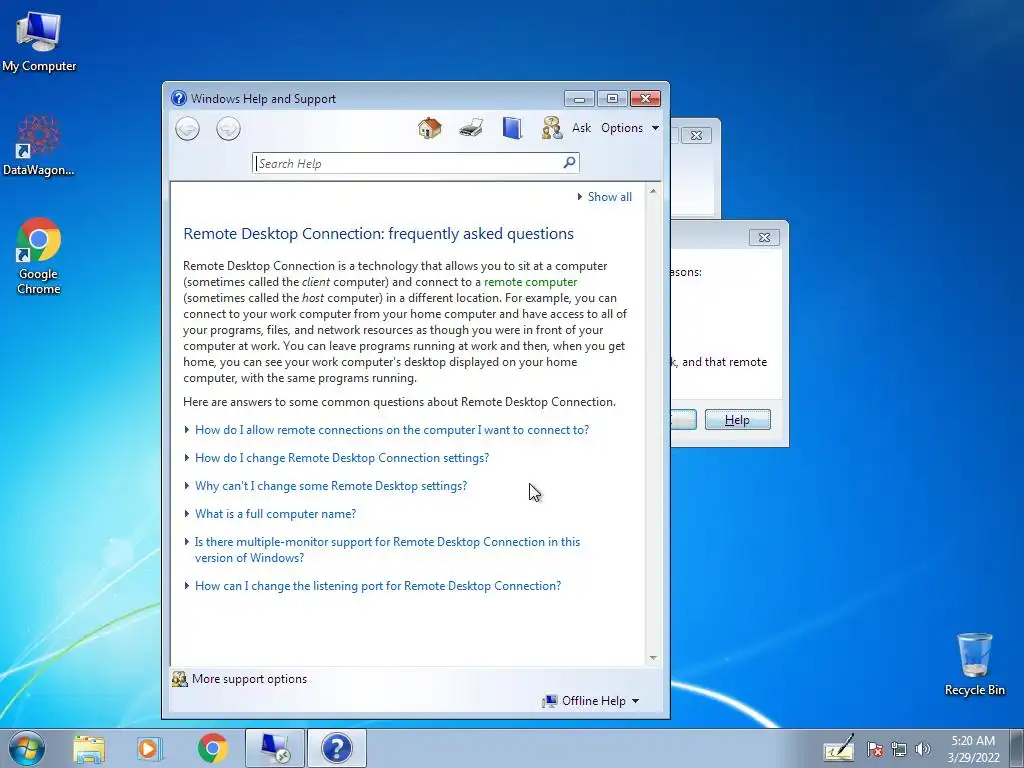Open Windows Explorer from the taskbar
1024x768 pixels.
(x=89, y=749)
